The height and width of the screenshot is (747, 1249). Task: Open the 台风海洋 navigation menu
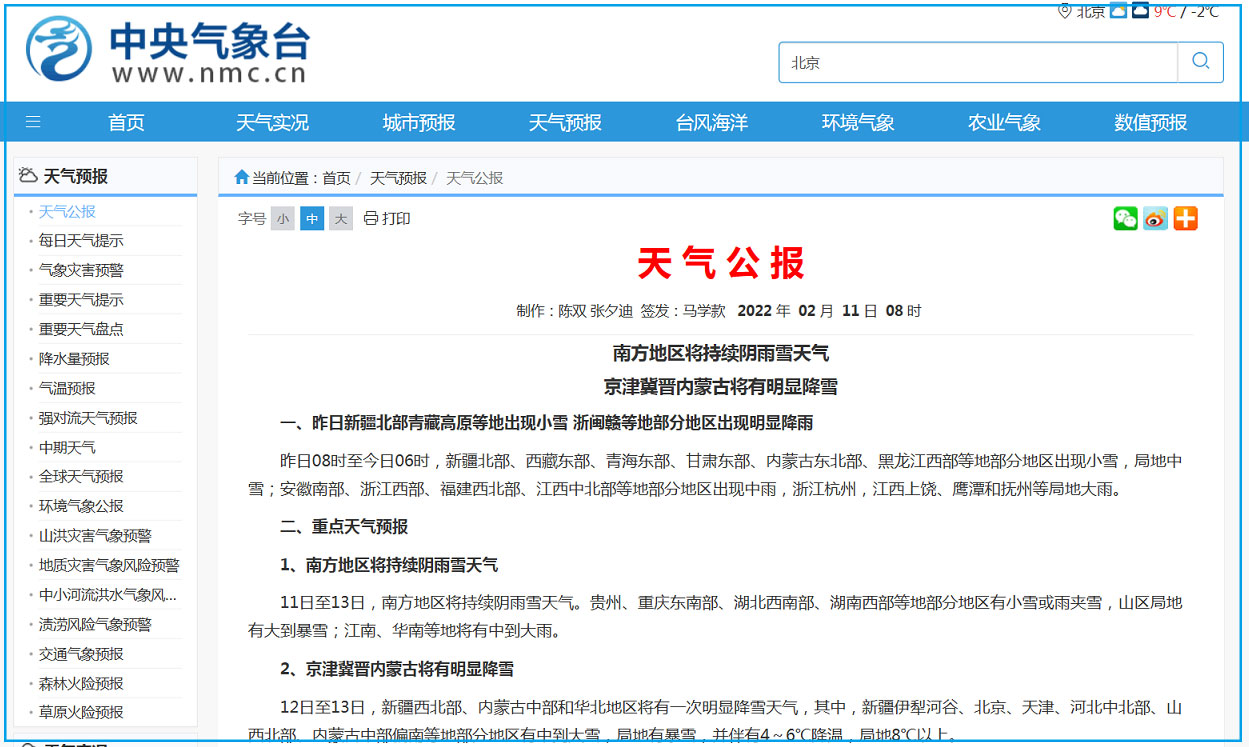coord(711,123)
